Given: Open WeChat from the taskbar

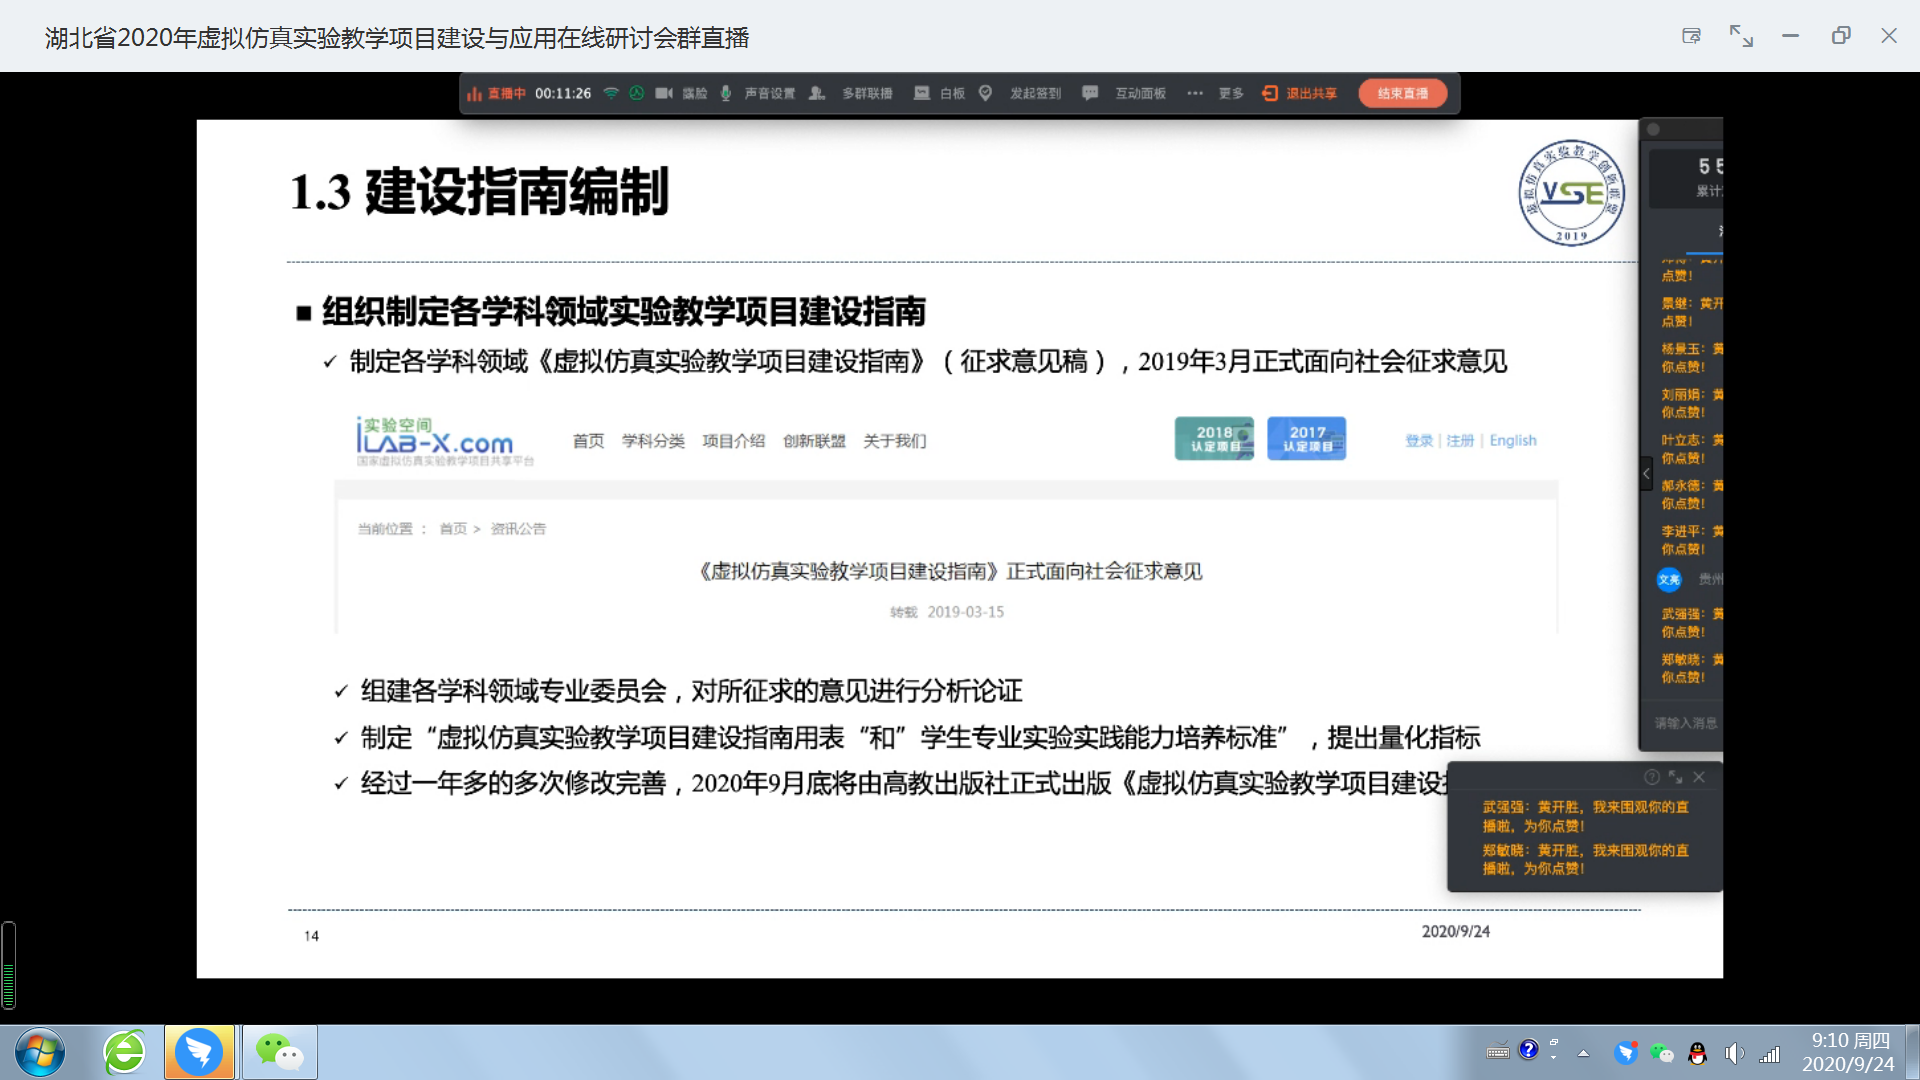Looking at the screenshot, I should coord(279,1052).
